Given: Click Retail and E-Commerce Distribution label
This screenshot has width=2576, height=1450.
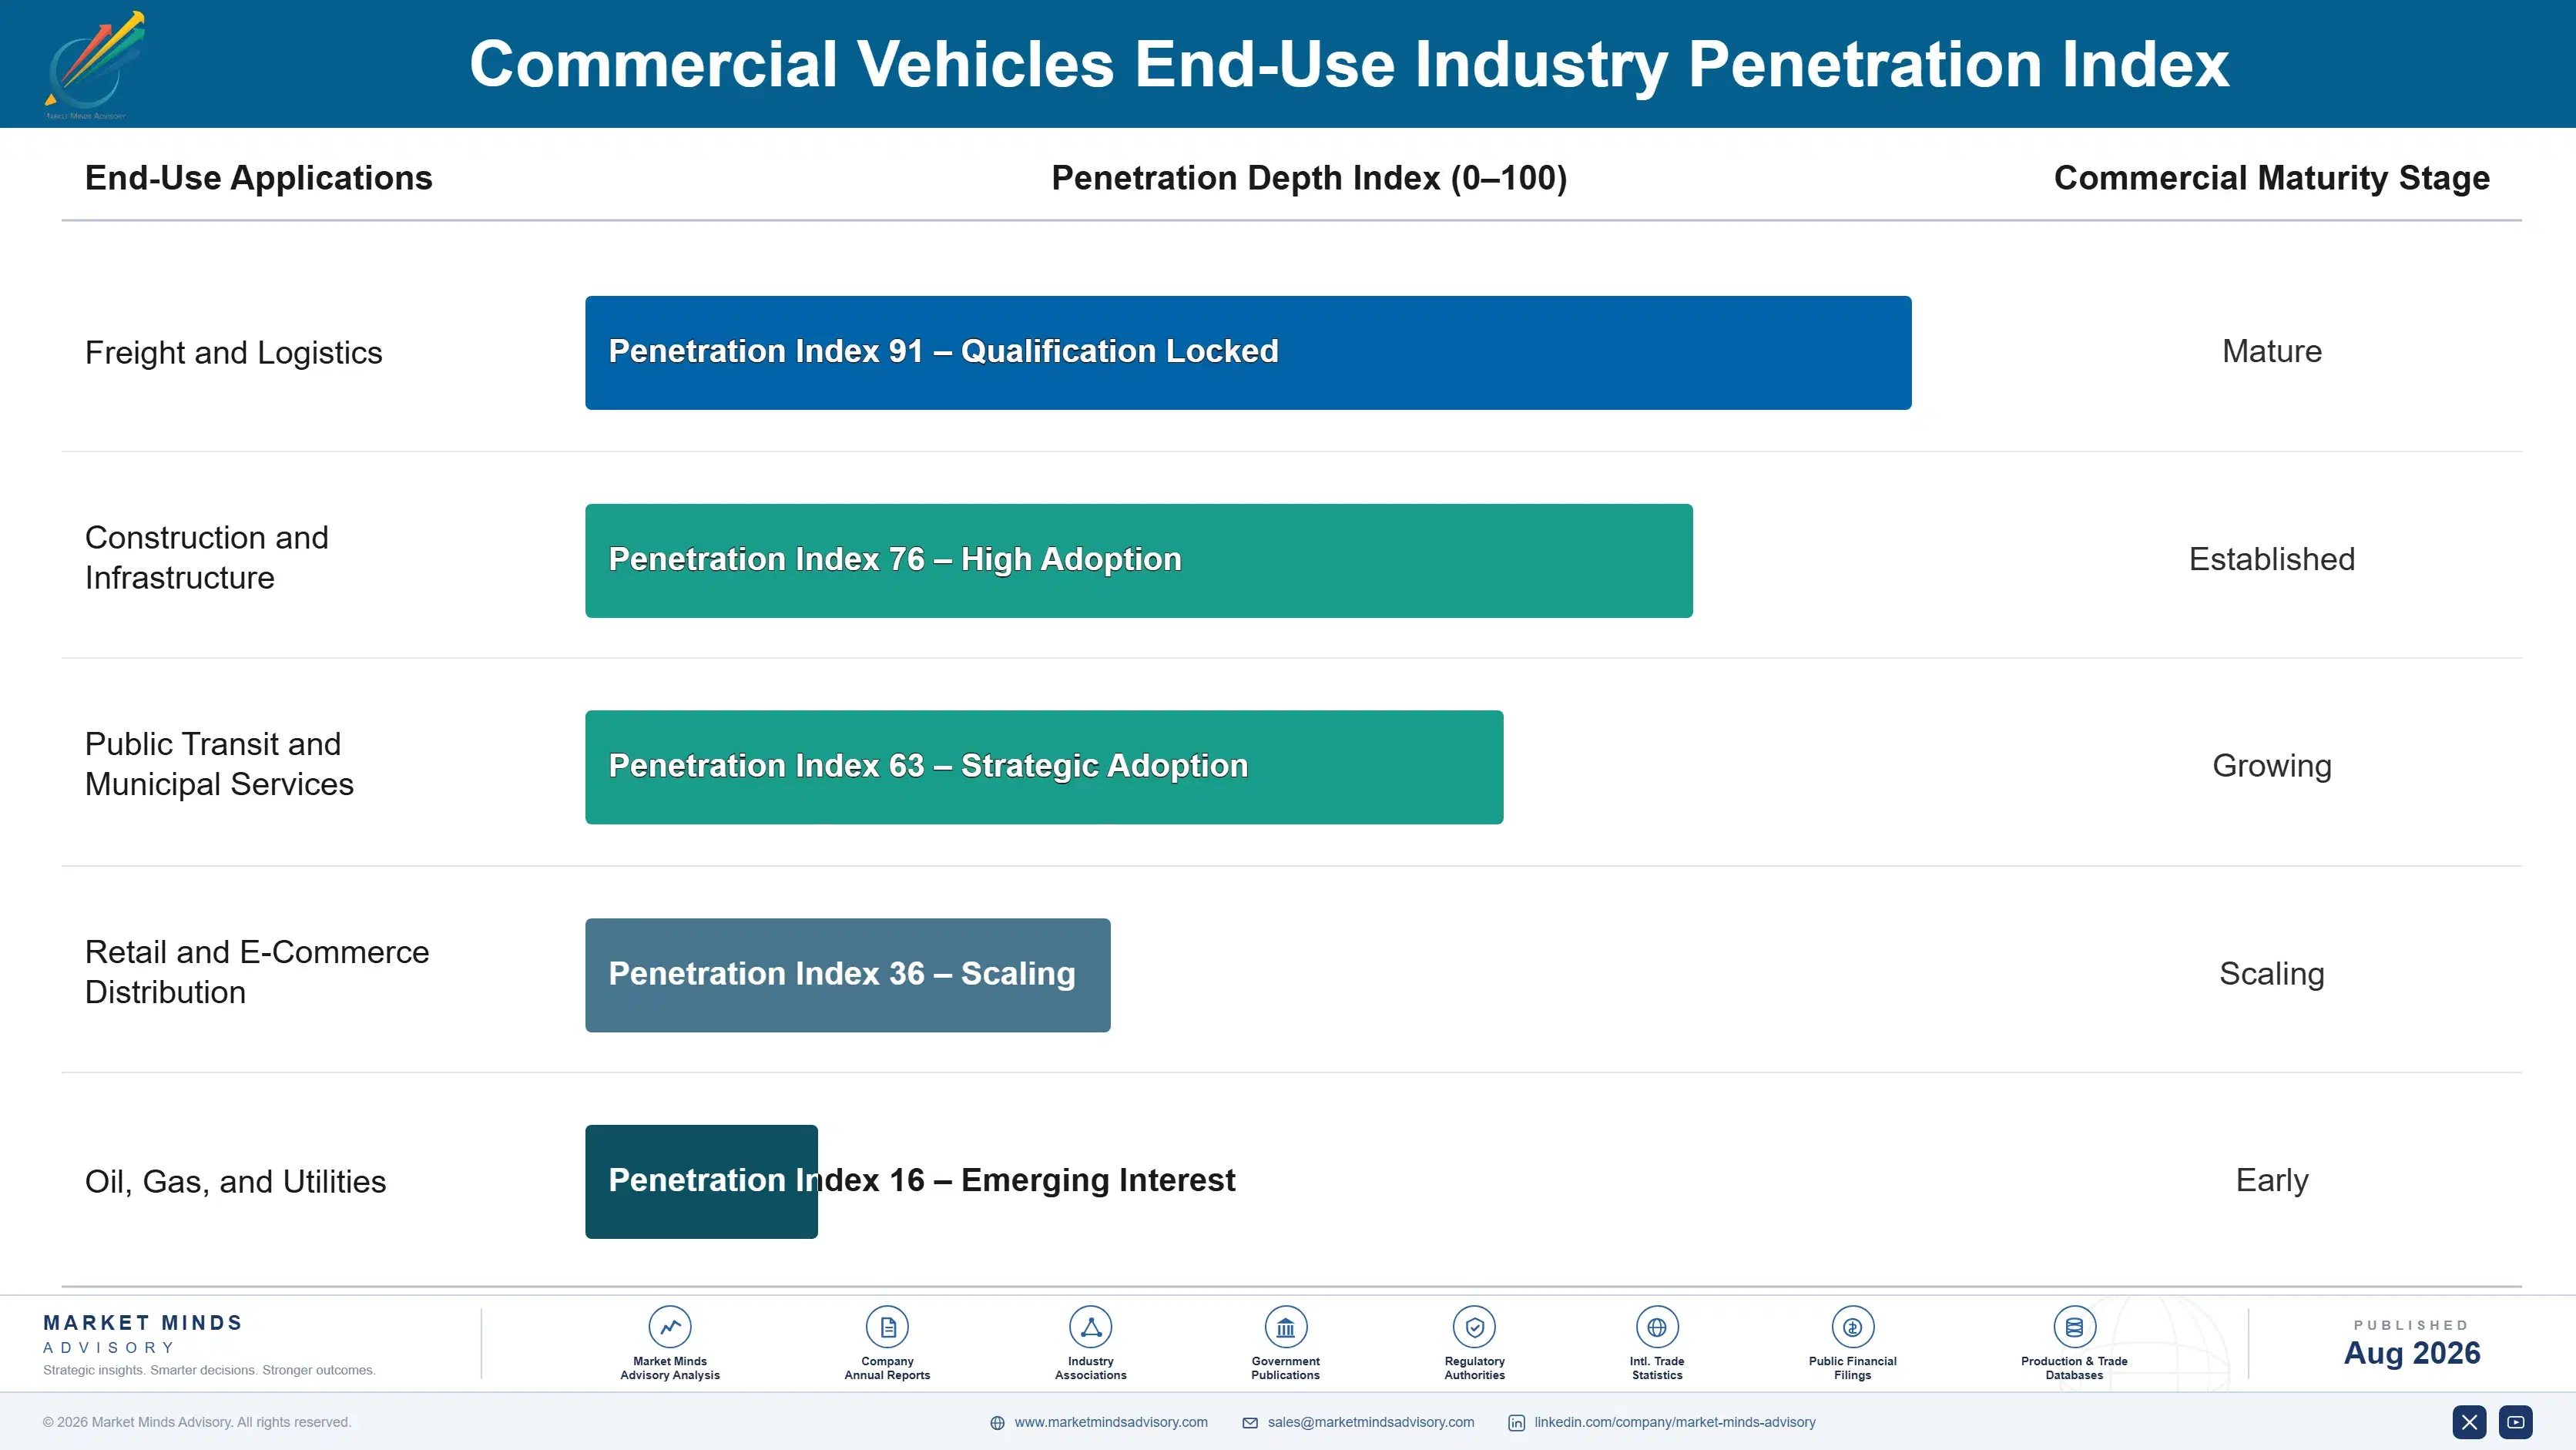Looking at the screenshot, I should click(257, 972).
